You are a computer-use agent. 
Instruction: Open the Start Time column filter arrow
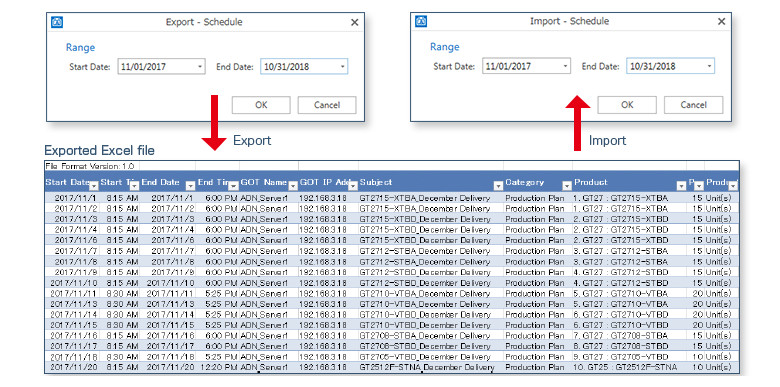coord(134,186)
